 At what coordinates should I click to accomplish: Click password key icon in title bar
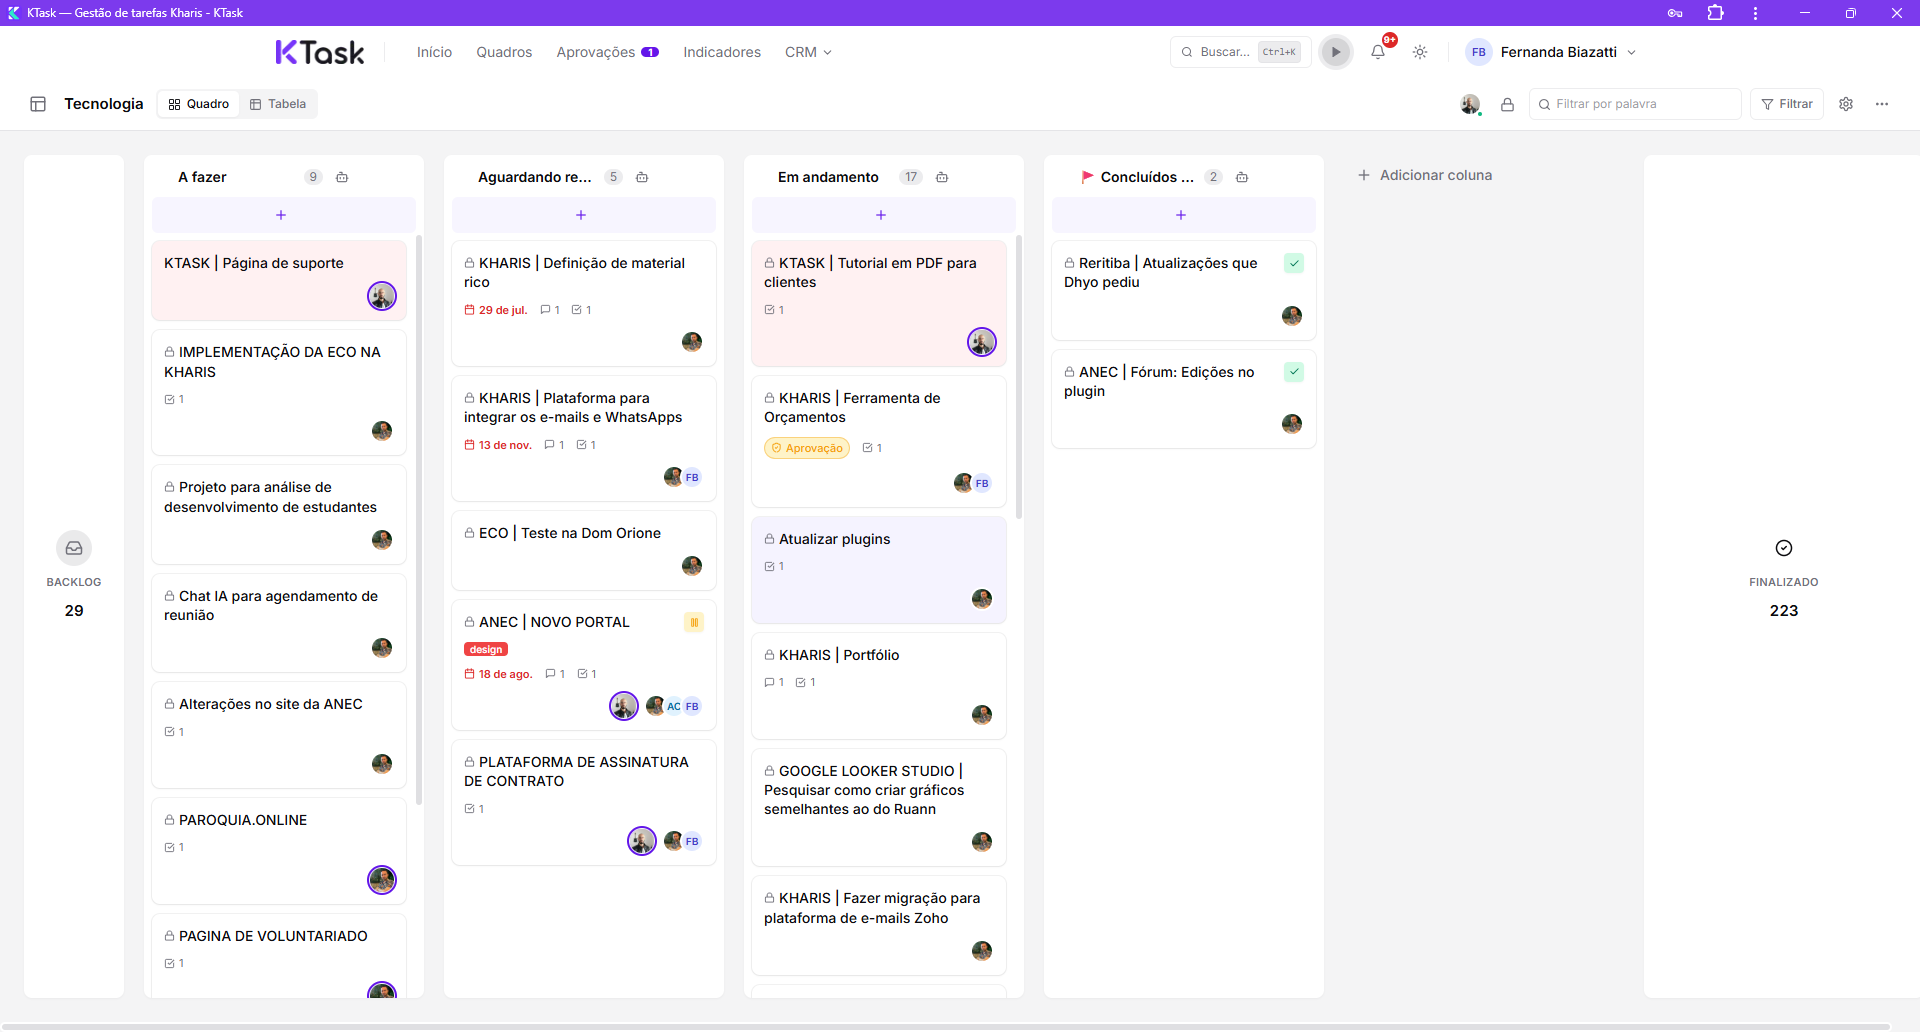(x=1675, y=13)
